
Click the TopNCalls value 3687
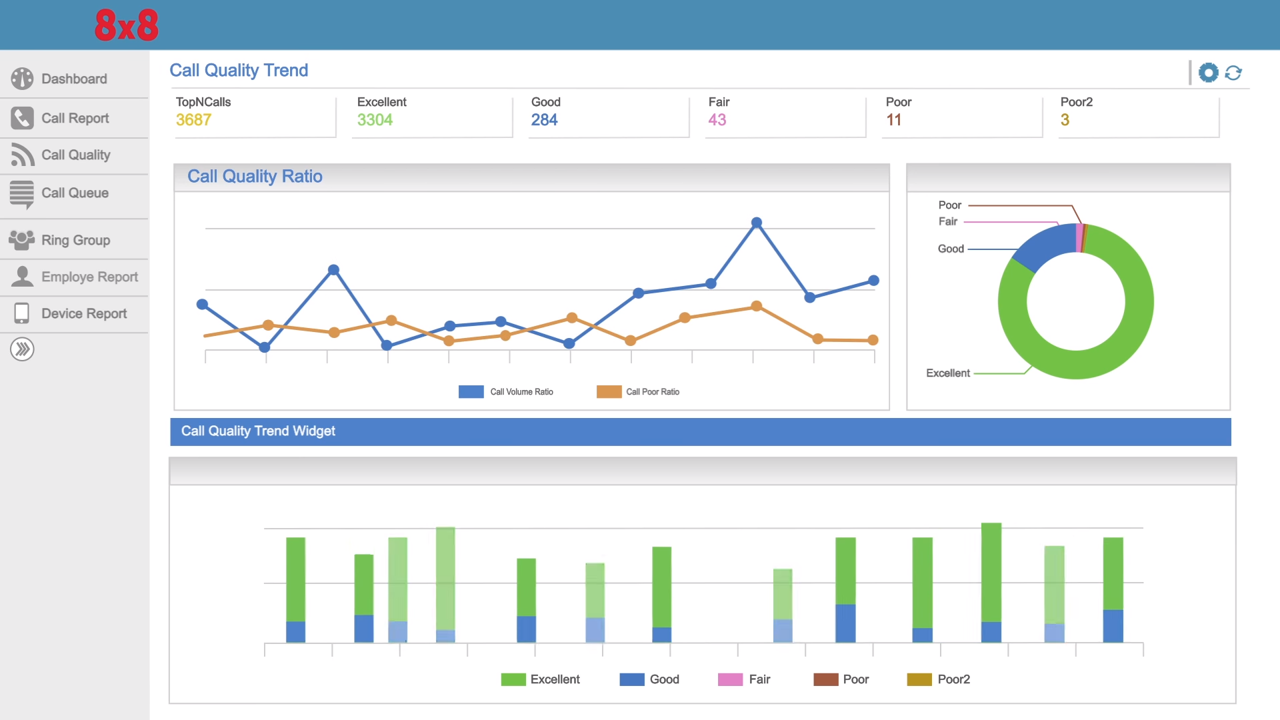click(x=193, y=120)
